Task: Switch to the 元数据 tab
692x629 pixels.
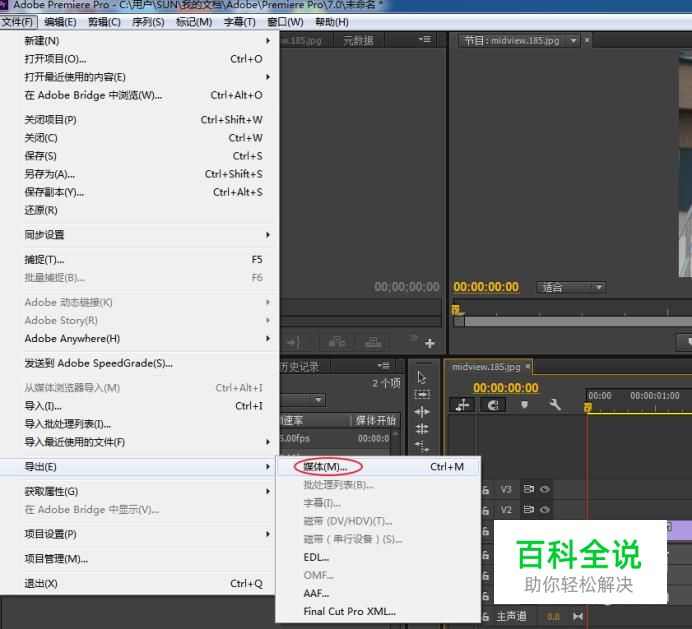Action: pos(358,41)
